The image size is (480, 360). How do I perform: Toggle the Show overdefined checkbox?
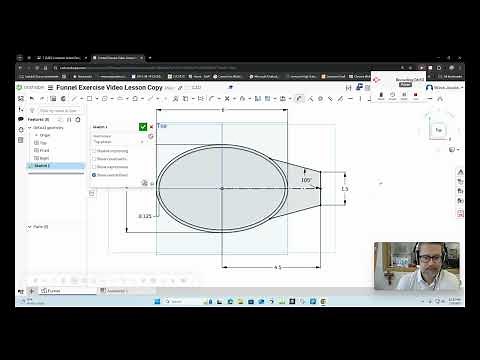pos(94,175)
